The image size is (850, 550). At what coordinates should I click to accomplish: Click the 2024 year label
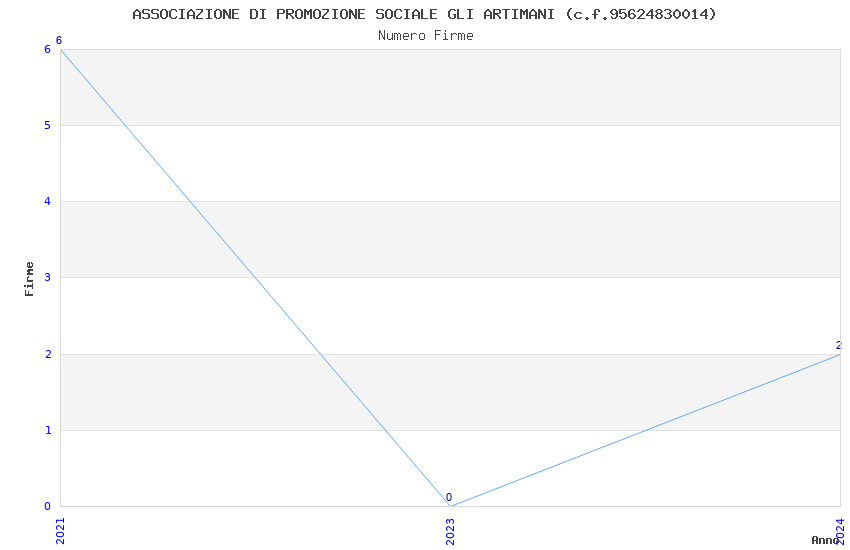[x=840, y=531]
